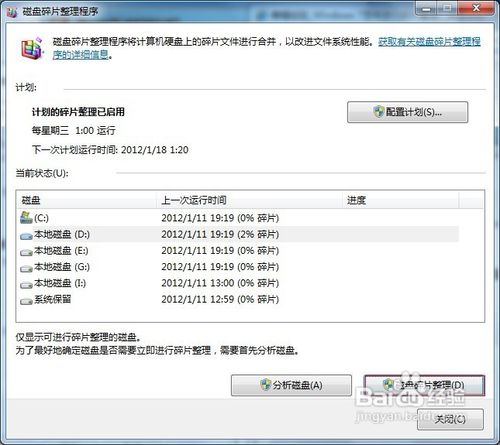Click the 计划: section label
This screenshot has width=500, height=445.
click(26, 88)
